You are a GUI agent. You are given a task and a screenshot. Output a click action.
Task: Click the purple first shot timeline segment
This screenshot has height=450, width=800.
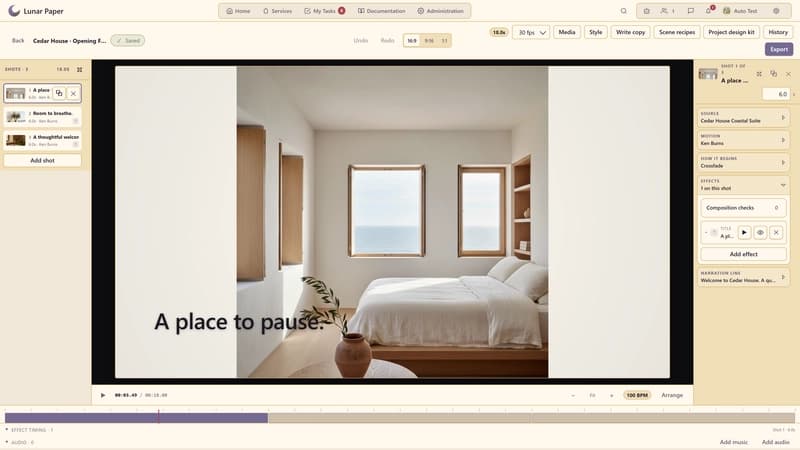tap(136, 418)
